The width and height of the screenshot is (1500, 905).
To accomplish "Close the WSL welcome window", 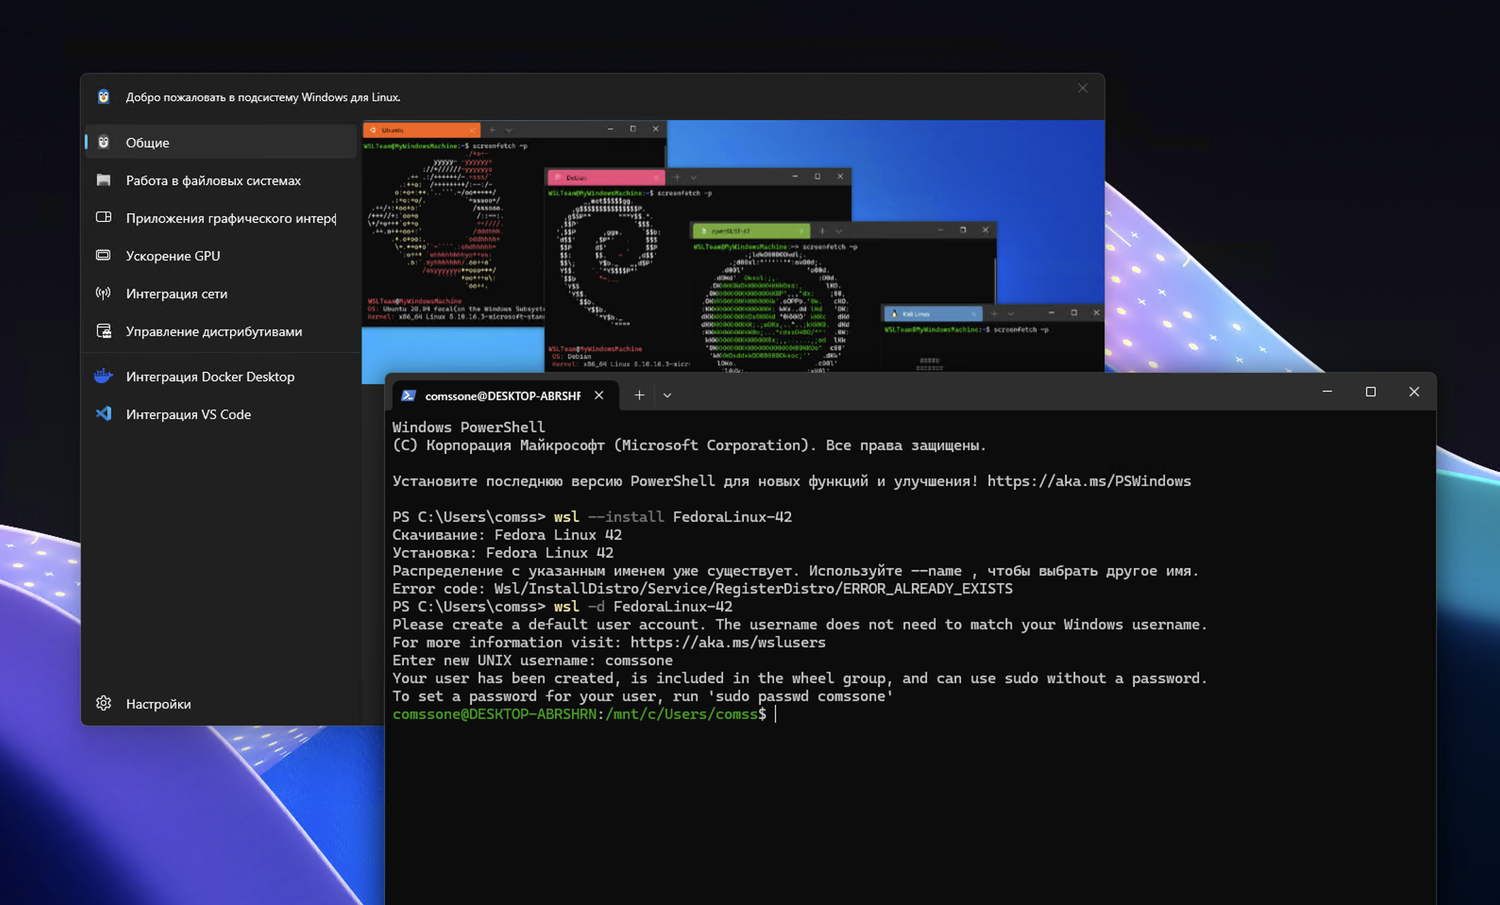I will pos(1083,88).
